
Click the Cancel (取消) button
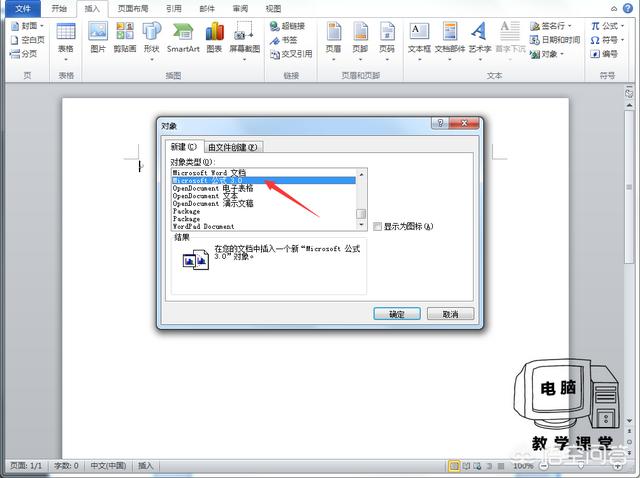pos(451,314)
